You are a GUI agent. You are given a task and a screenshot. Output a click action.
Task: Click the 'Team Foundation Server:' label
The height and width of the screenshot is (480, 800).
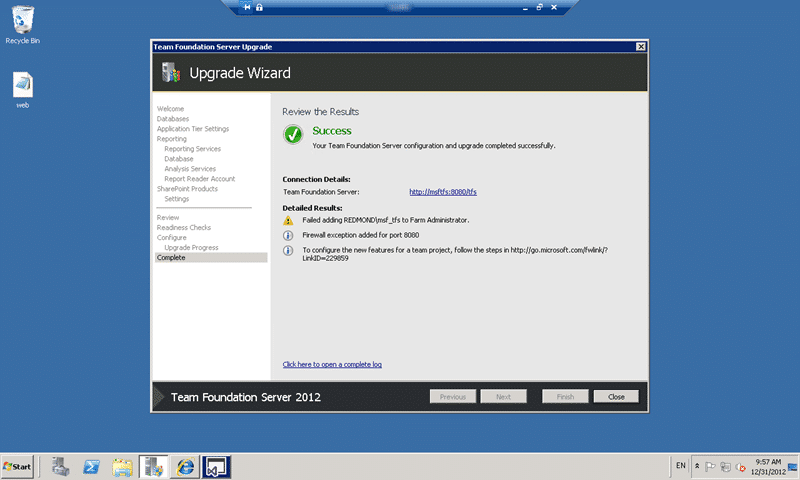point(321,192)
